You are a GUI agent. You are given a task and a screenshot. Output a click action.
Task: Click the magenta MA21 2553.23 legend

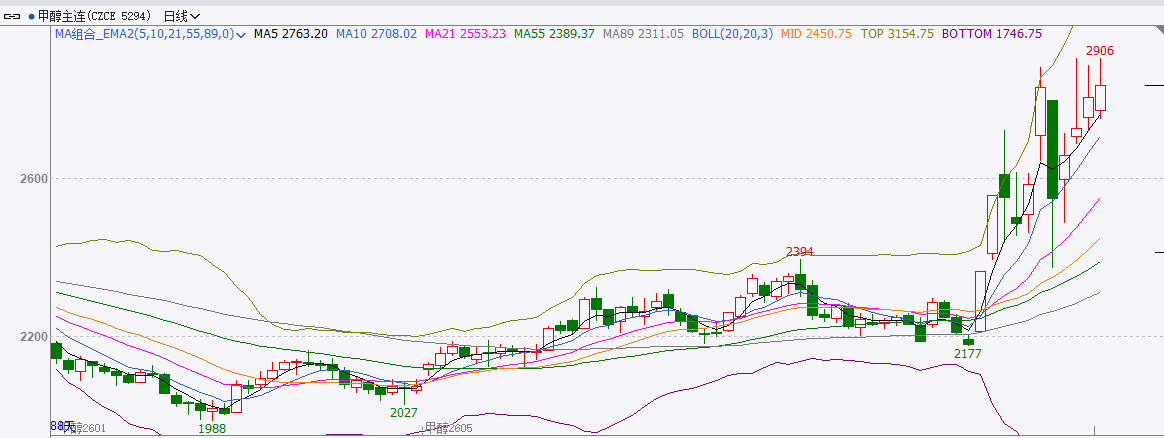[x=464, y=34]
